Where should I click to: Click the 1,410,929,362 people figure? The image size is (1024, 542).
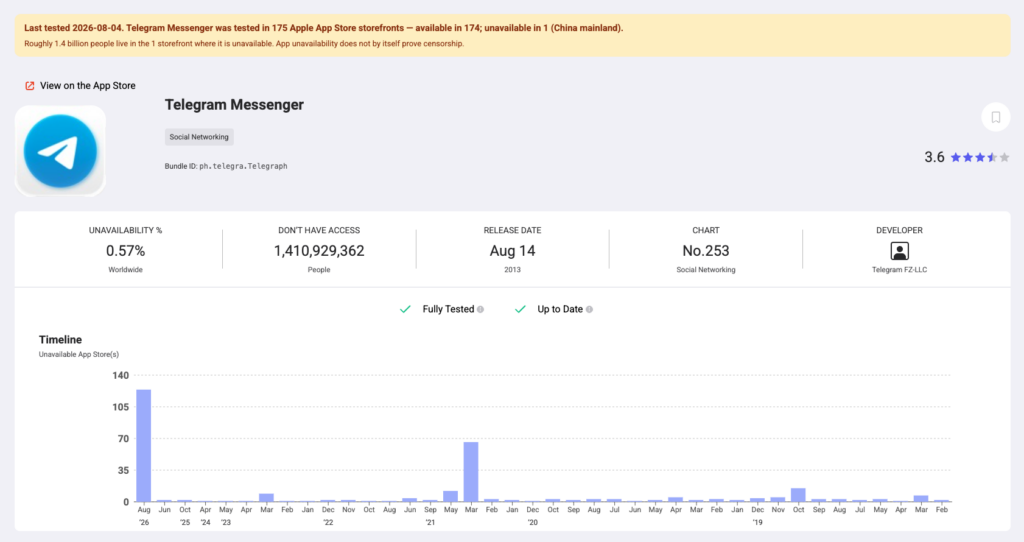click(x=319, y=251)
